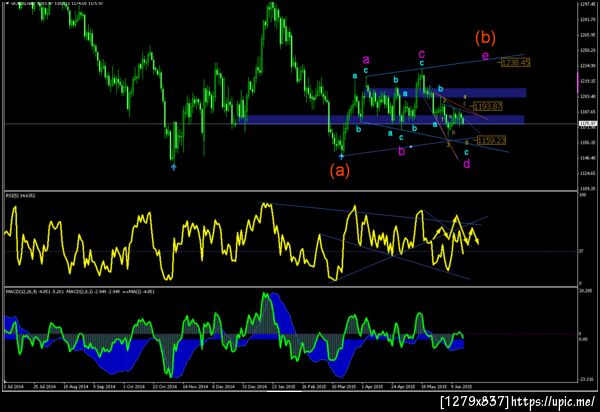Click the 31 Dec 2014 date label
Screen dimensions: 600x412
(255, 387)
